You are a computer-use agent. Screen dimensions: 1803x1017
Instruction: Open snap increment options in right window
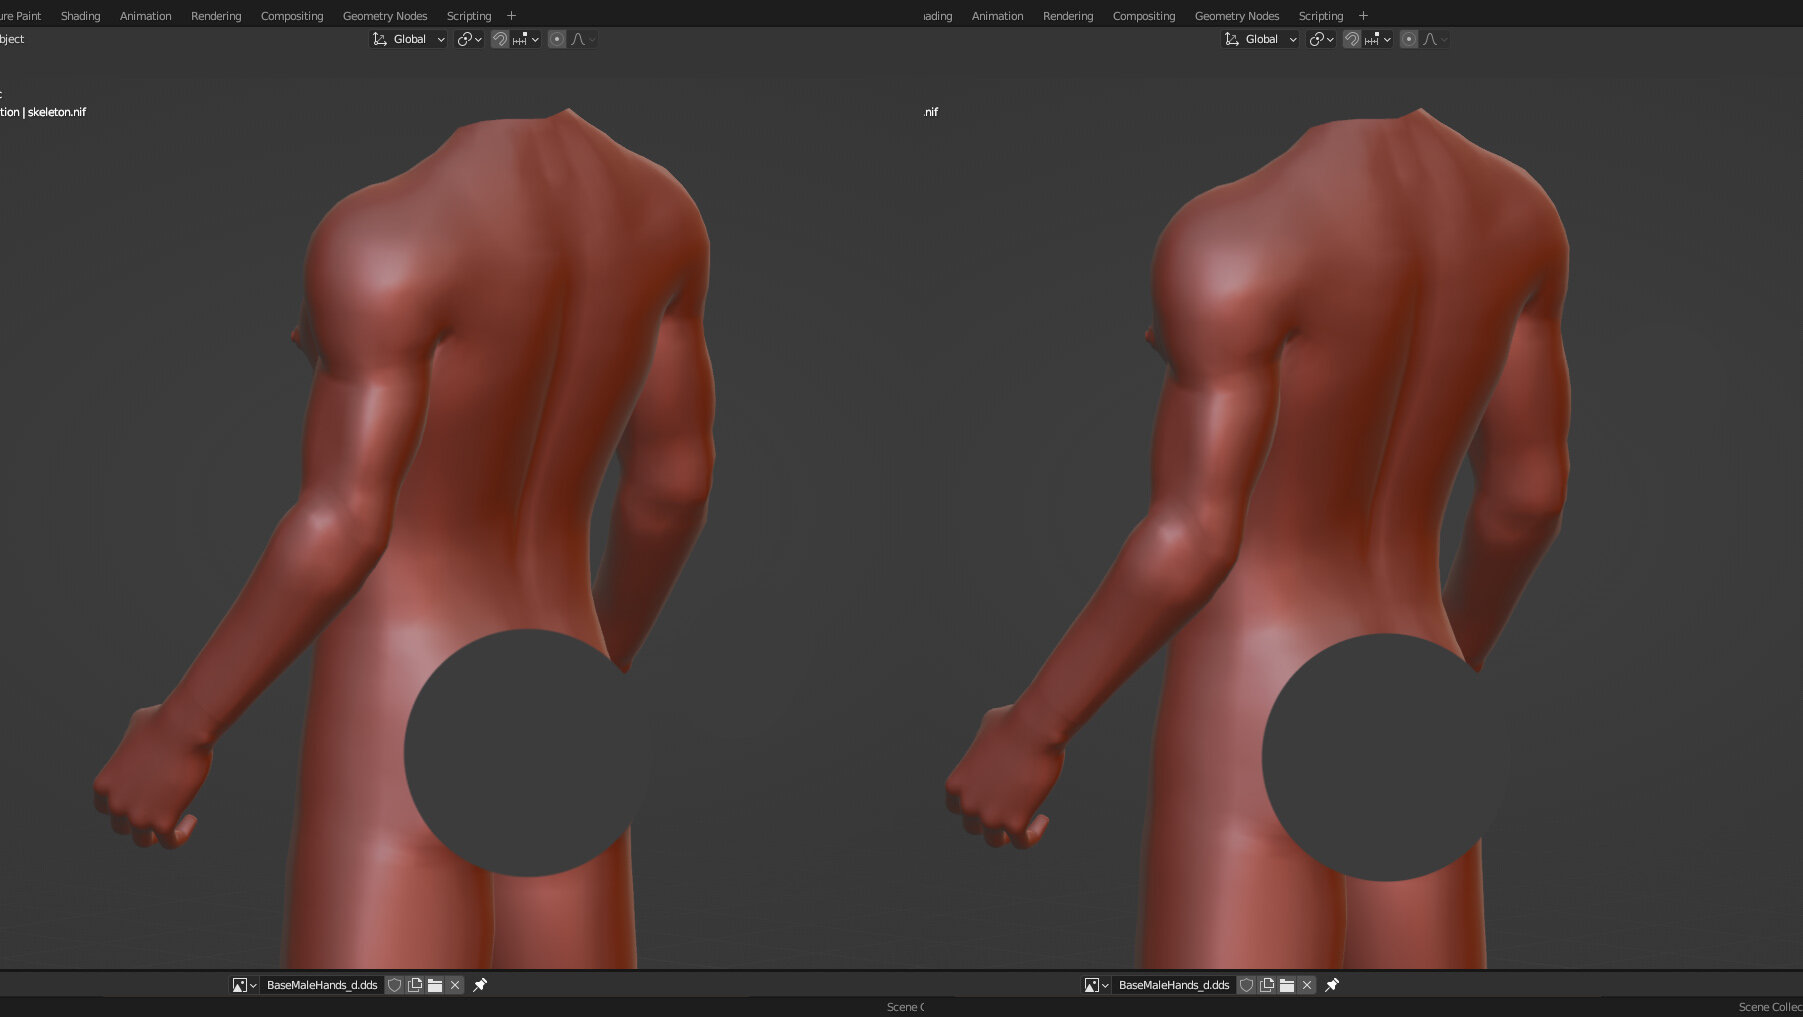point(1378,39)
